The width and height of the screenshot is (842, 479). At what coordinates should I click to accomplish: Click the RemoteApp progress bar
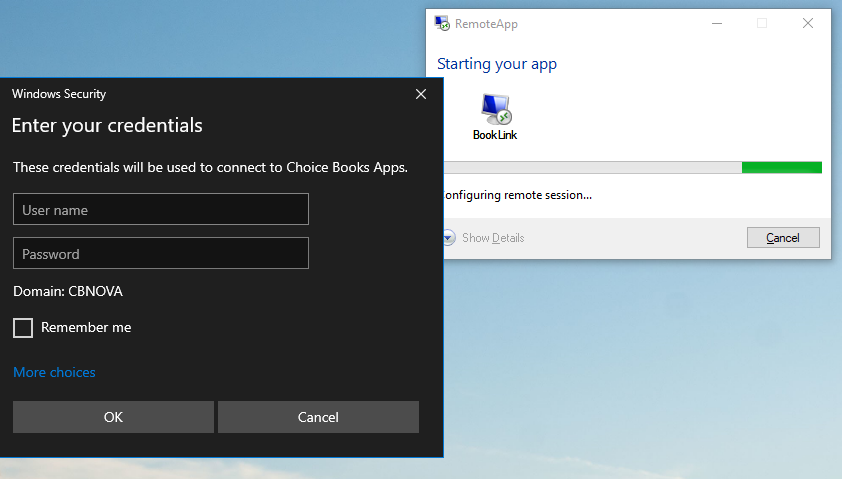pyautogui.click(x=633, y=168)
